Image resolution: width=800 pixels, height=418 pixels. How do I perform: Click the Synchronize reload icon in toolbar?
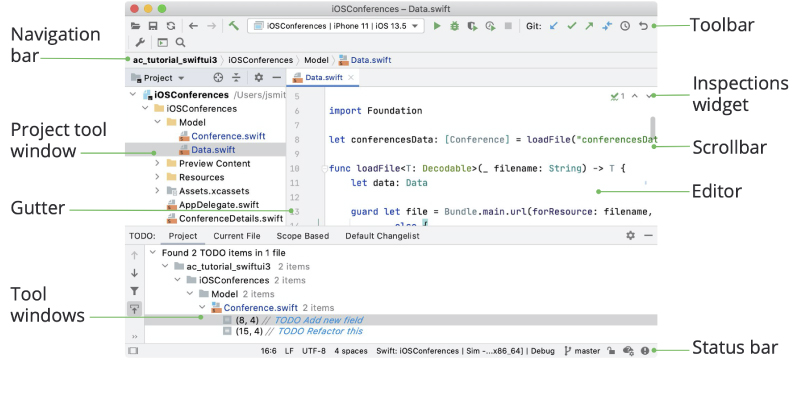pyautogui.click(x=171, y=26)
